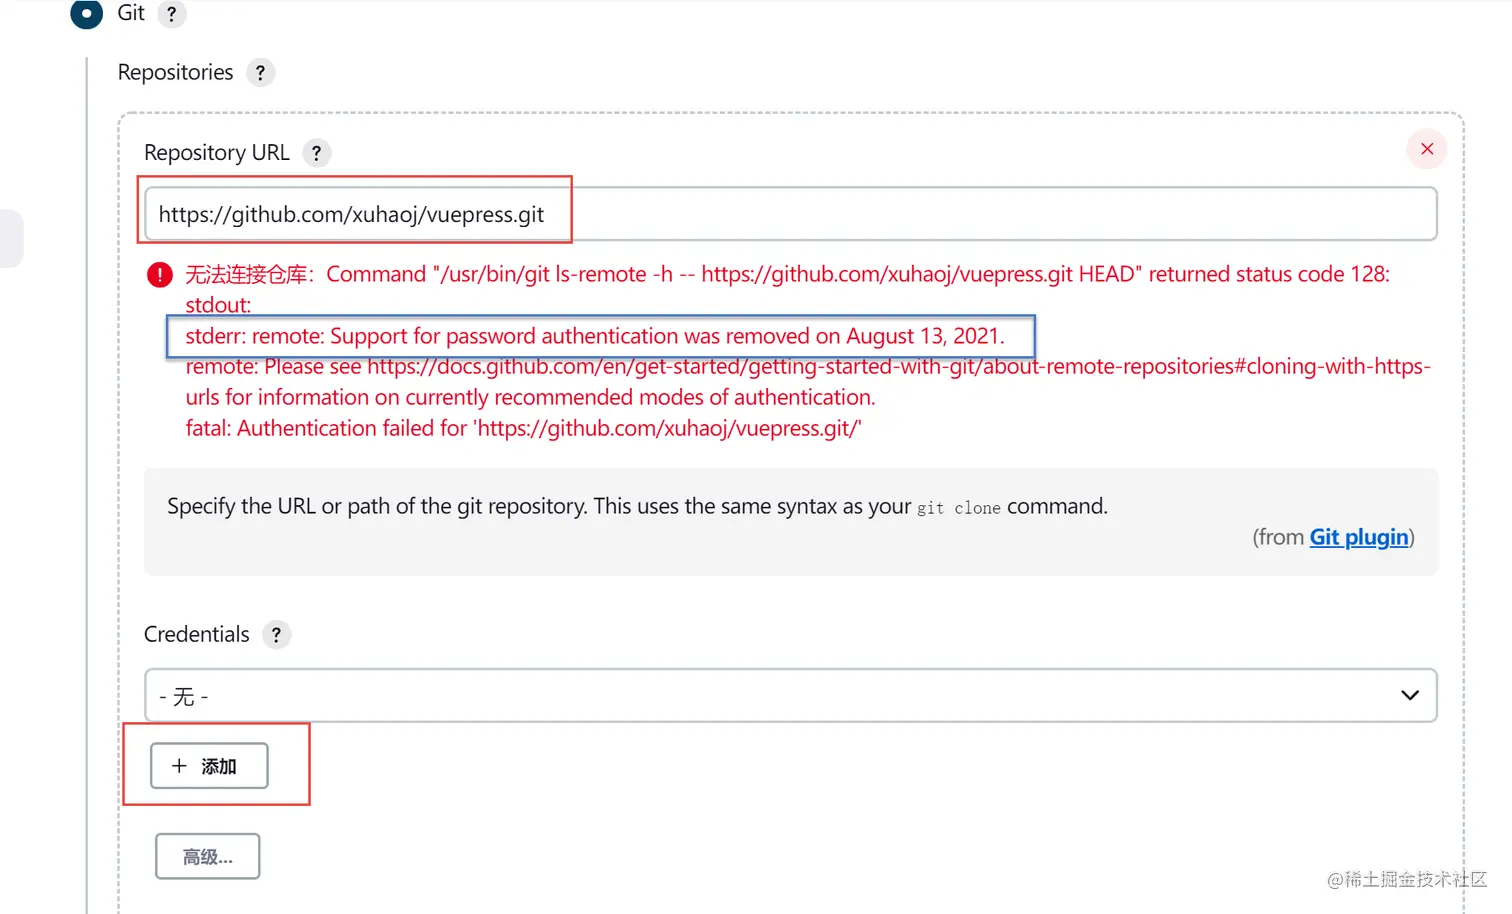The width and height of the screenshot is (1512, 914).
Task: Open the Git plugin link
Action: [x=1359, y=537]
